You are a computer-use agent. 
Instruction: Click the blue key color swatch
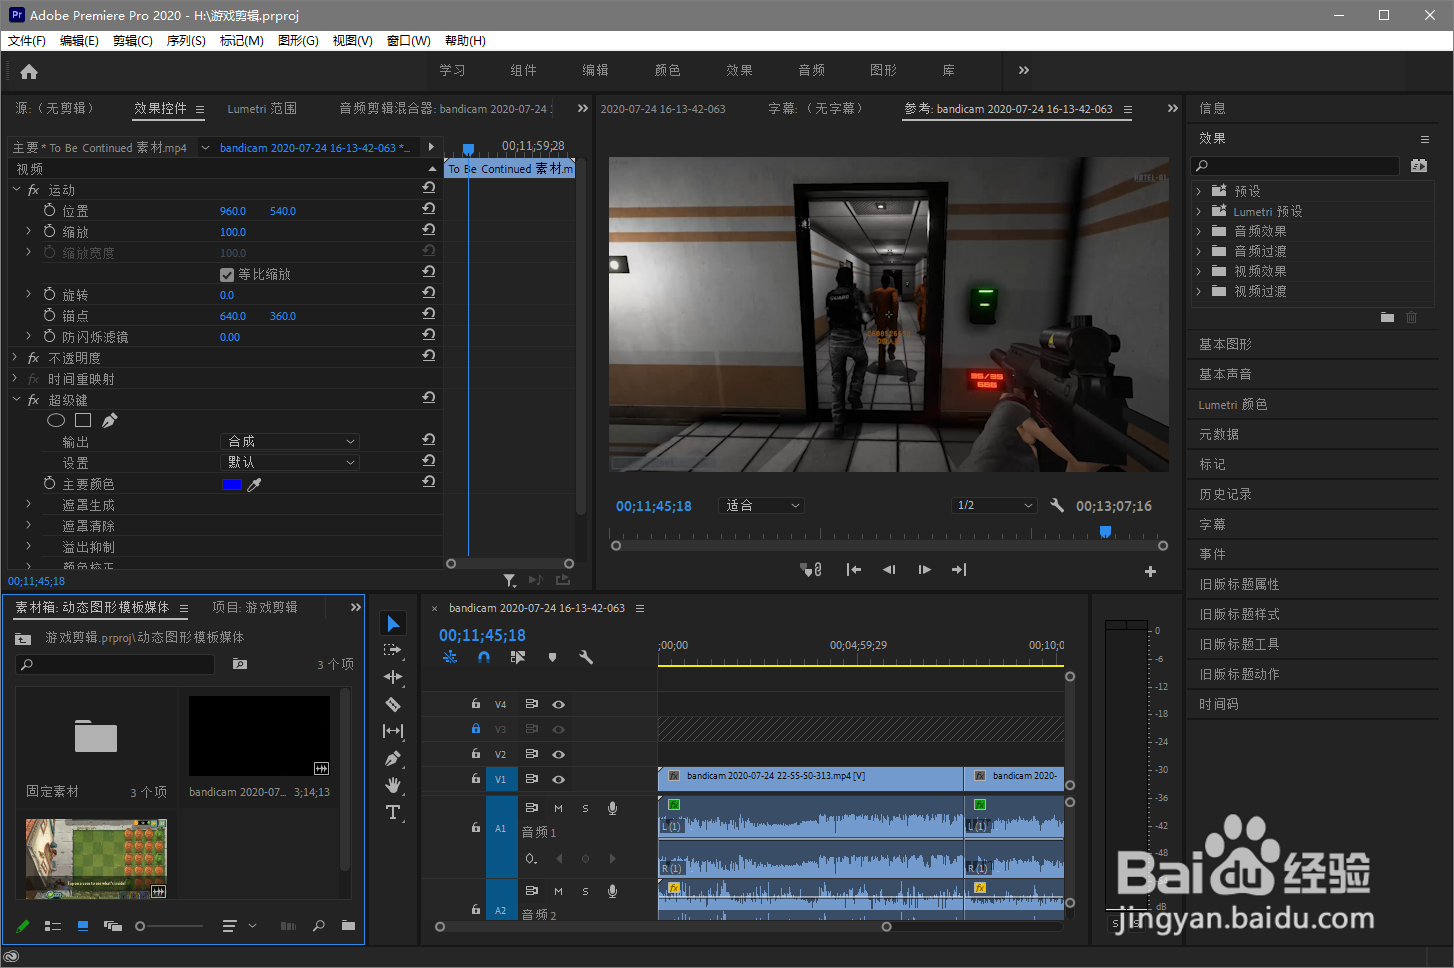pyautogui.click(x=232, y=484)
